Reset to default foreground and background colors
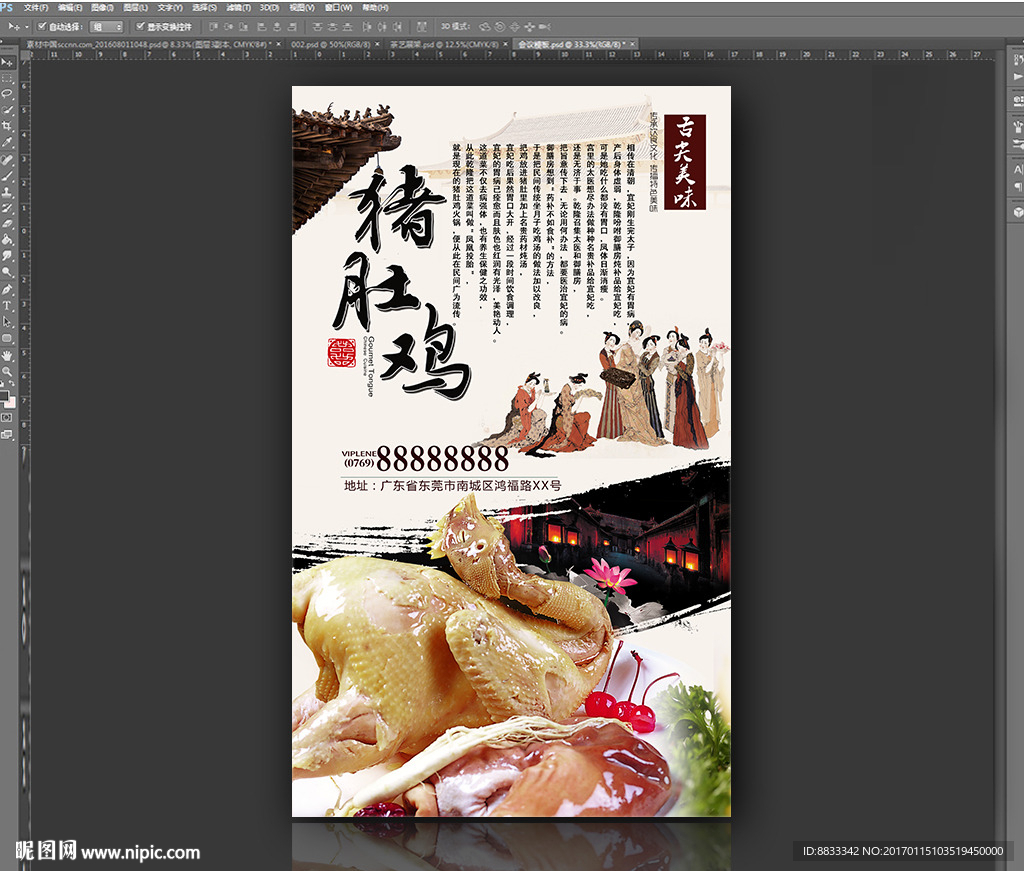Viewport: 1024px width, 871px height. tap(3, 385)
